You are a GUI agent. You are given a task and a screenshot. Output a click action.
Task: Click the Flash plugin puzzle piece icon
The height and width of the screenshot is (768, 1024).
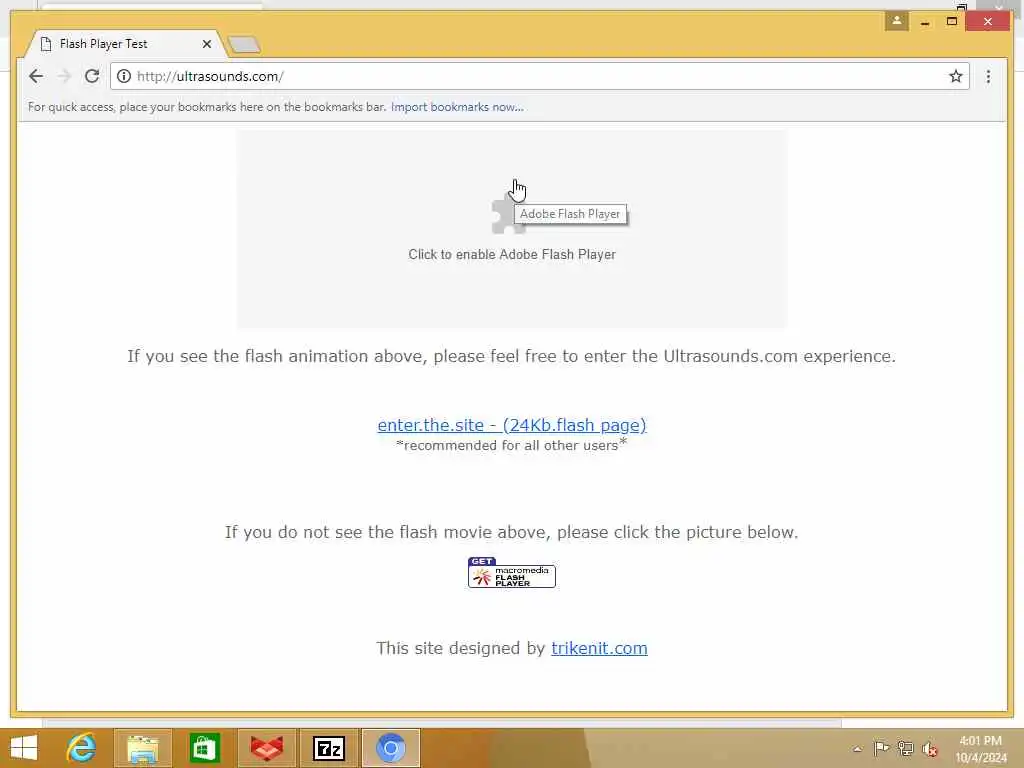point(506,216)
